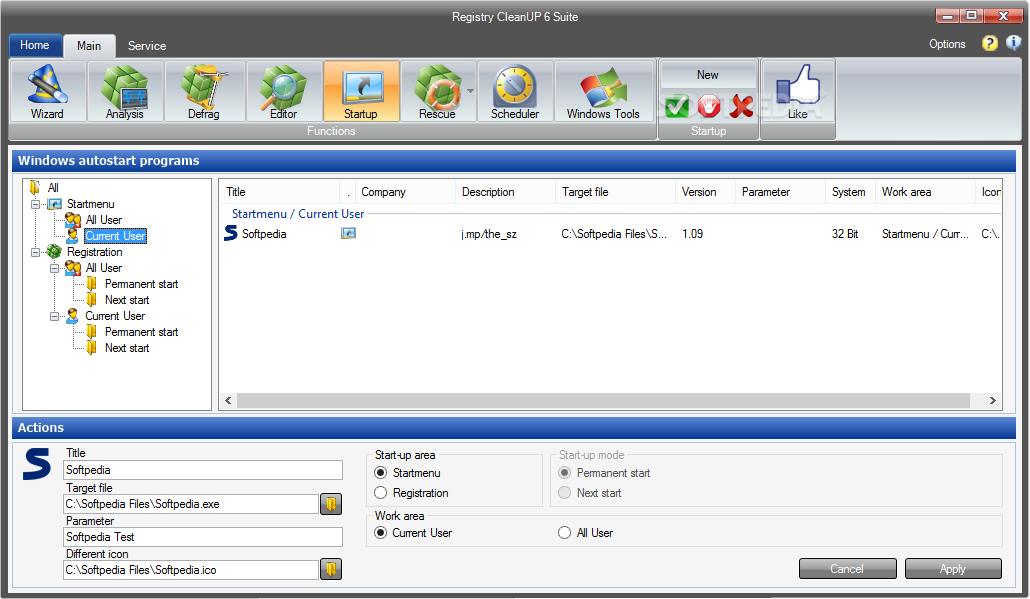Open help via the question mark icon
Image resolution: width=1030 pixels, height=599 pixels.
click(x=989, y=43)
